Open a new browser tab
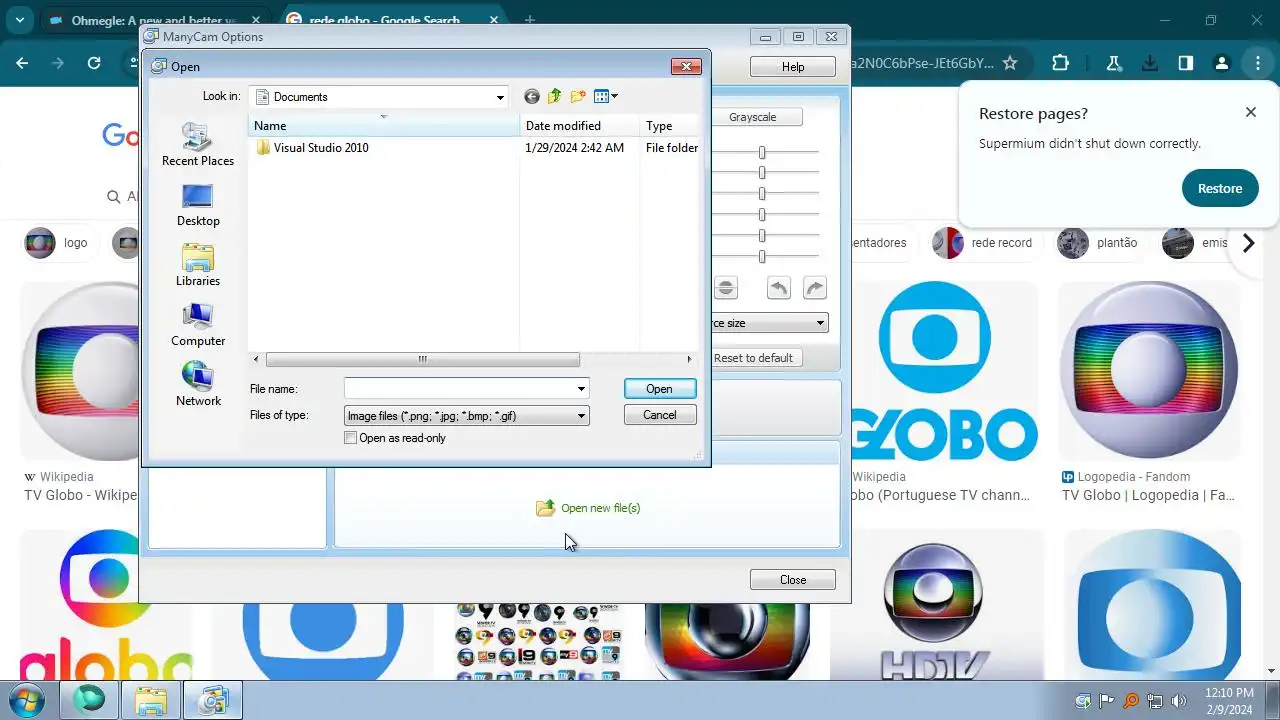The height and width of the screenshot is (720, 1280). [530, 20]
